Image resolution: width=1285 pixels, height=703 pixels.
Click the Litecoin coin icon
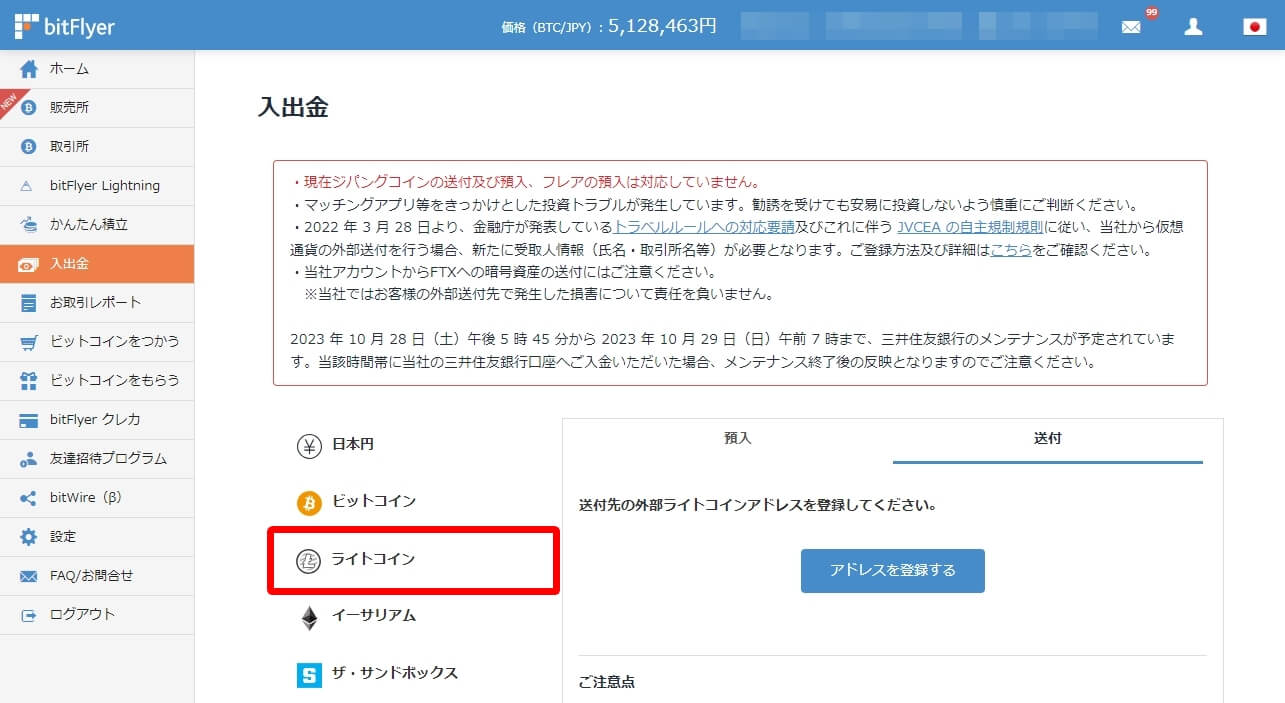[x=309, y=560]
